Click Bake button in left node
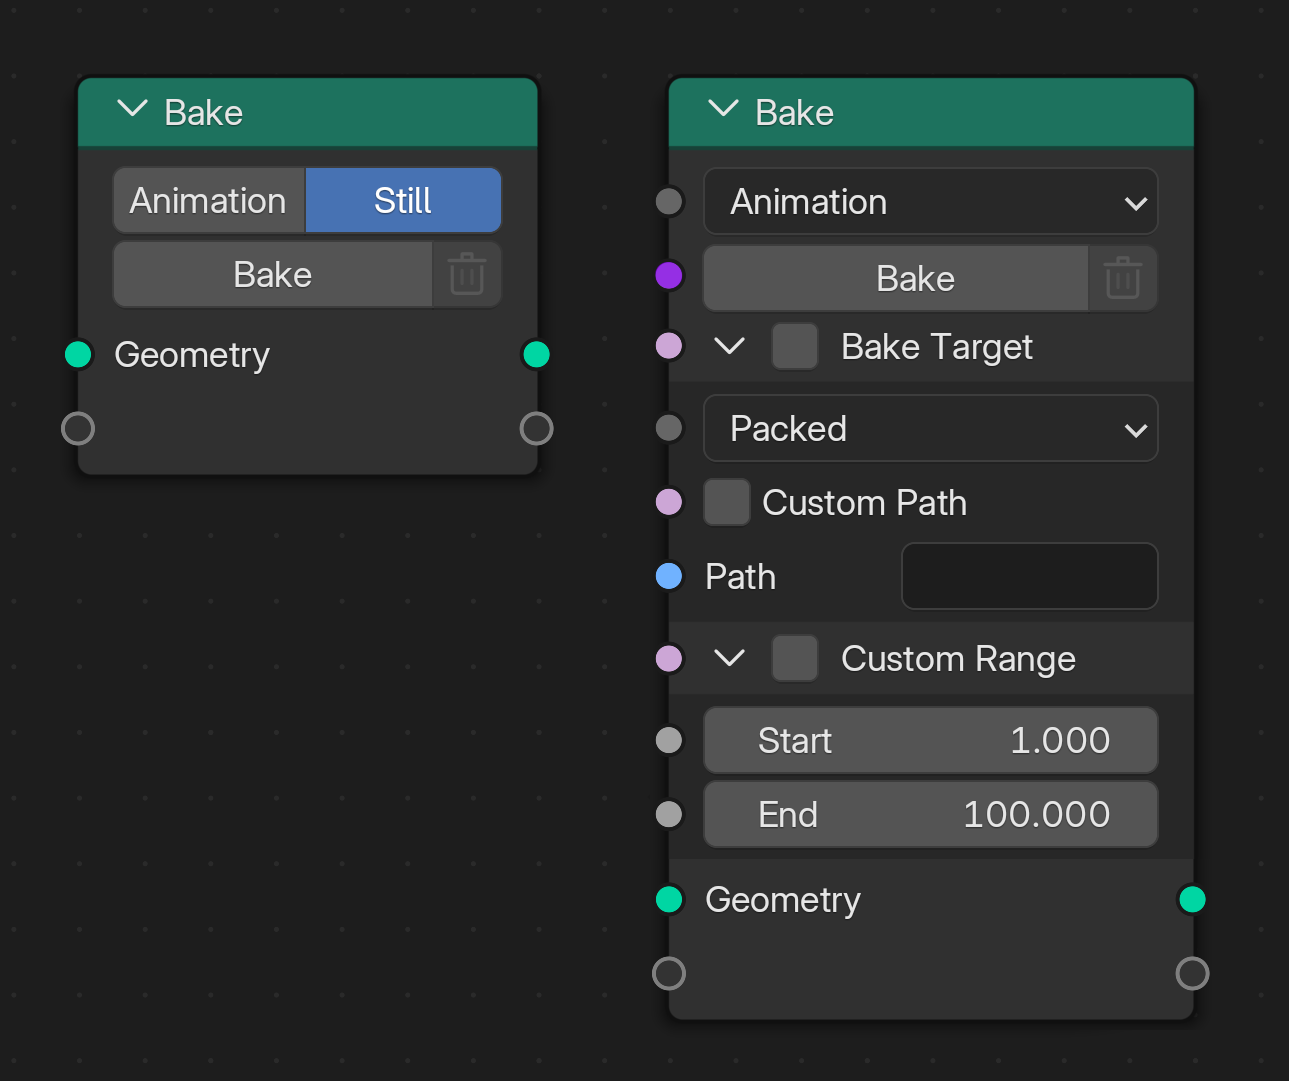 click(x=273, y=275)
